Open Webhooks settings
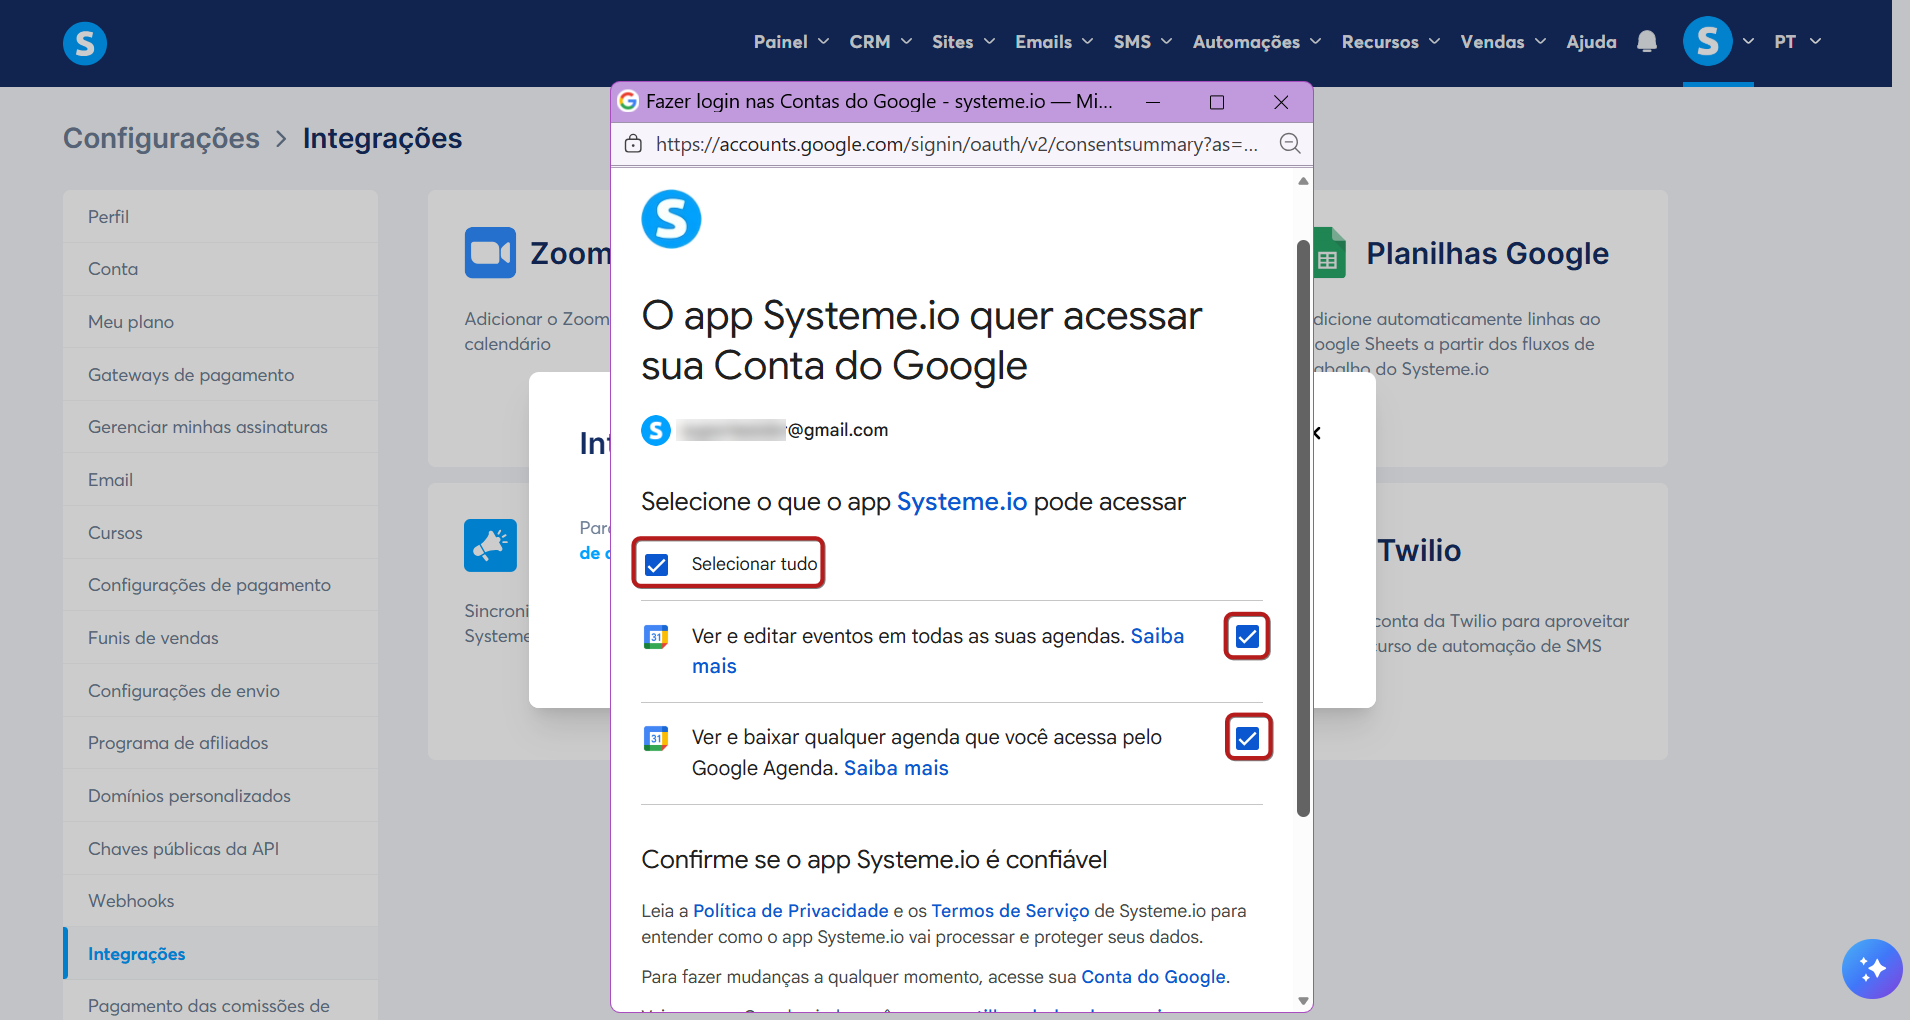The width and height of the screenshot is (1910, 1020). point(220,901)
